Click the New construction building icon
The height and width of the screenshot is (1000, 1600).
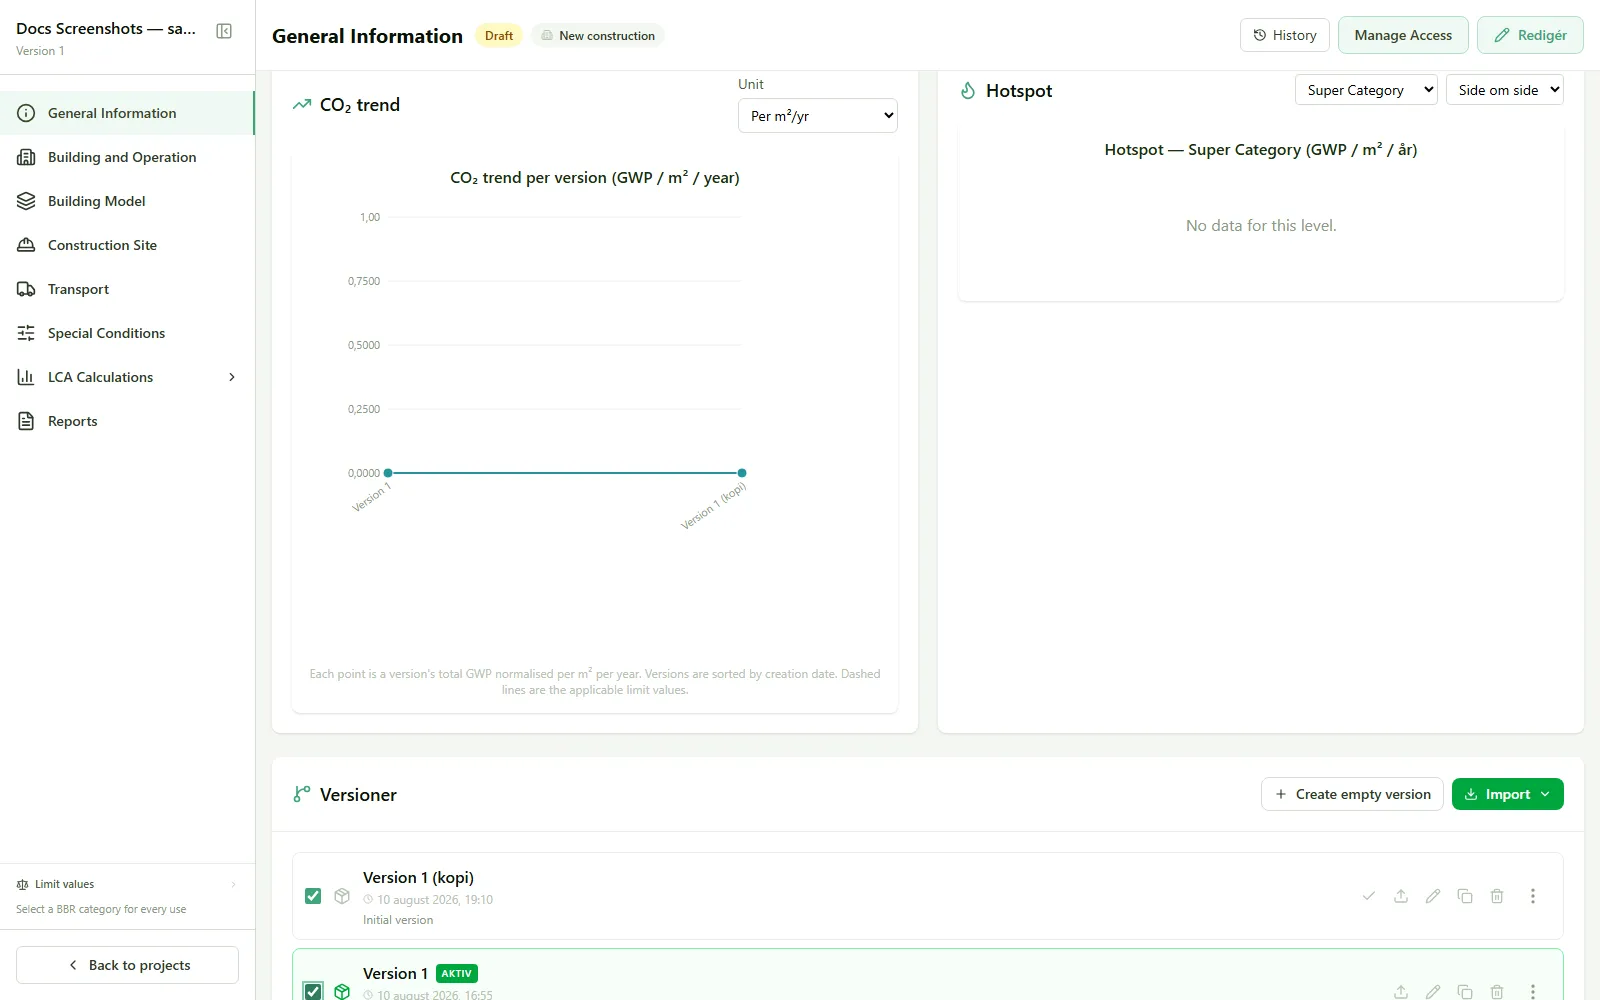click(547, 36)
